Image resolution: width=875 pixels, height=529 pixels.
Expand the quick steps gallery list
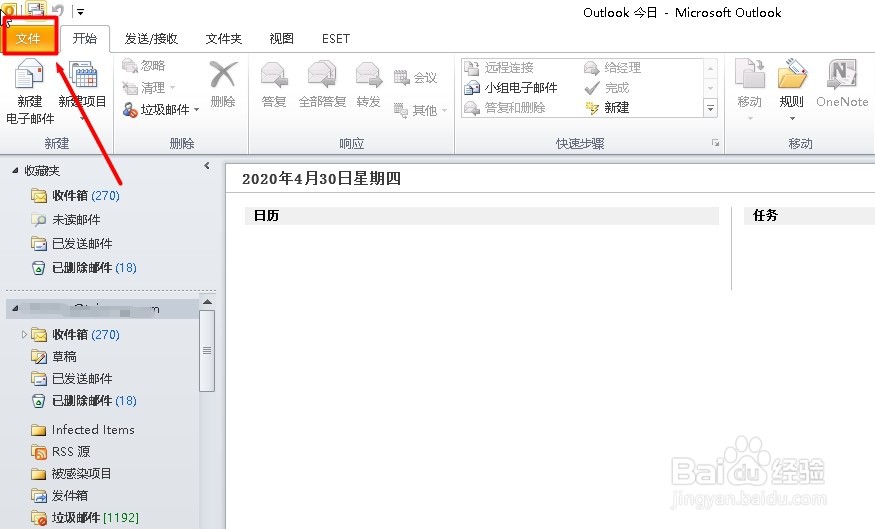pyautogui.click(x=710, y=108)
